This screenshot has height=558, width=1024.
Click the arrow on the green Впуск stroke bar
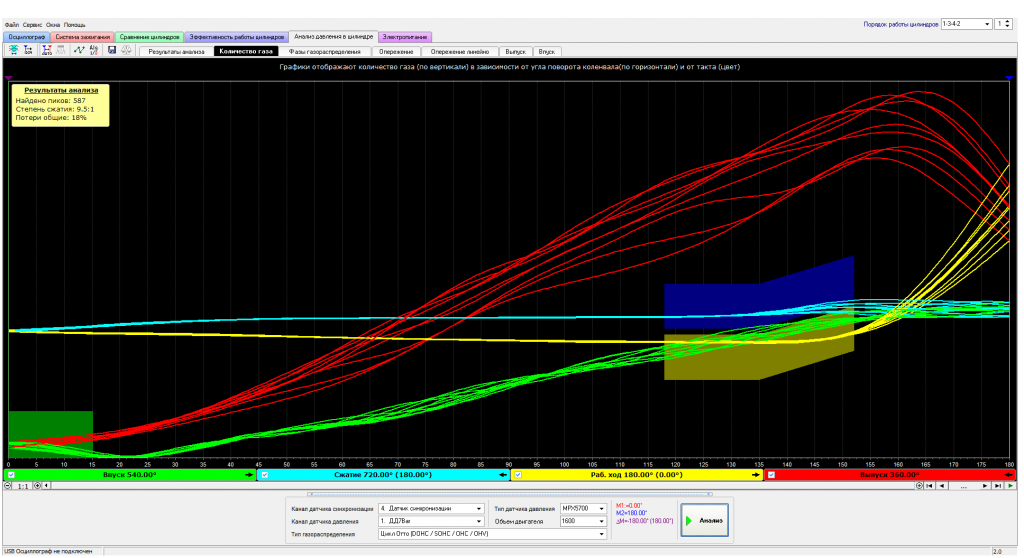click(249, 475)
